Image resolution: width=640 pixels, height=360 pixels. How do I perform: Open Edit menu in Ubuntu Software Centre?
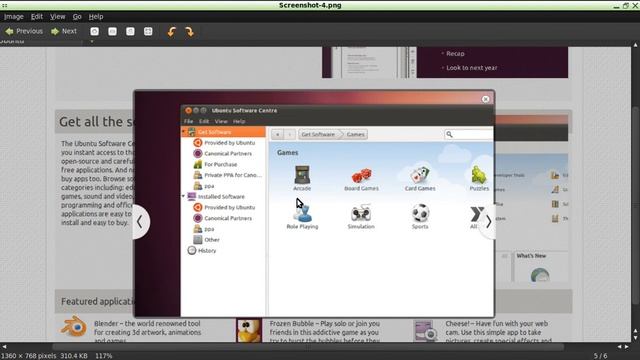204,121
